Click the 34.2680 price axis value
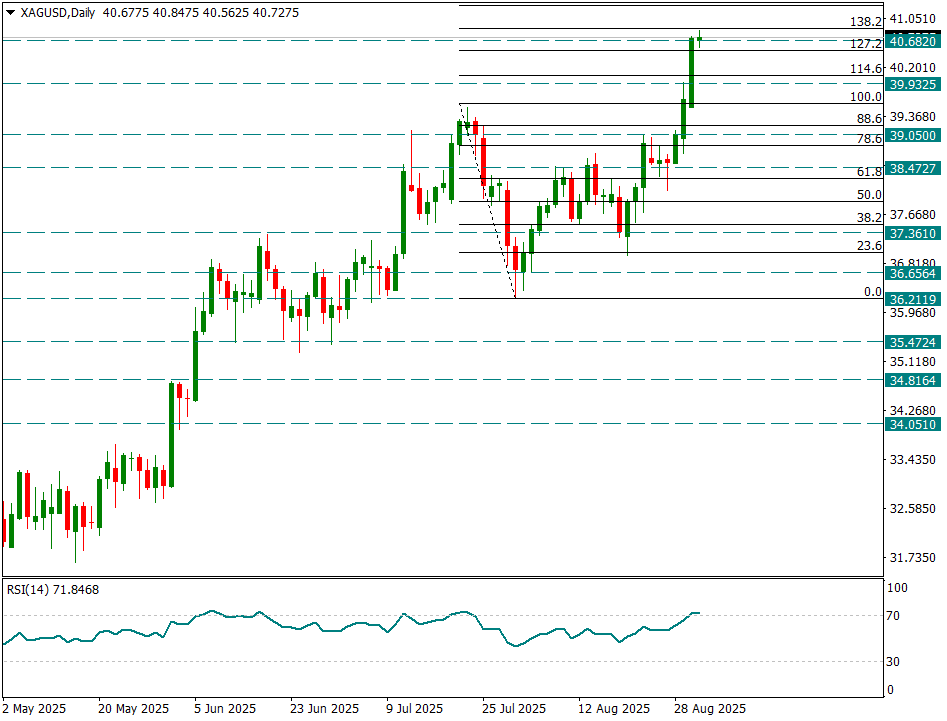This screenshot has width=947, height=721. (913, 411)
